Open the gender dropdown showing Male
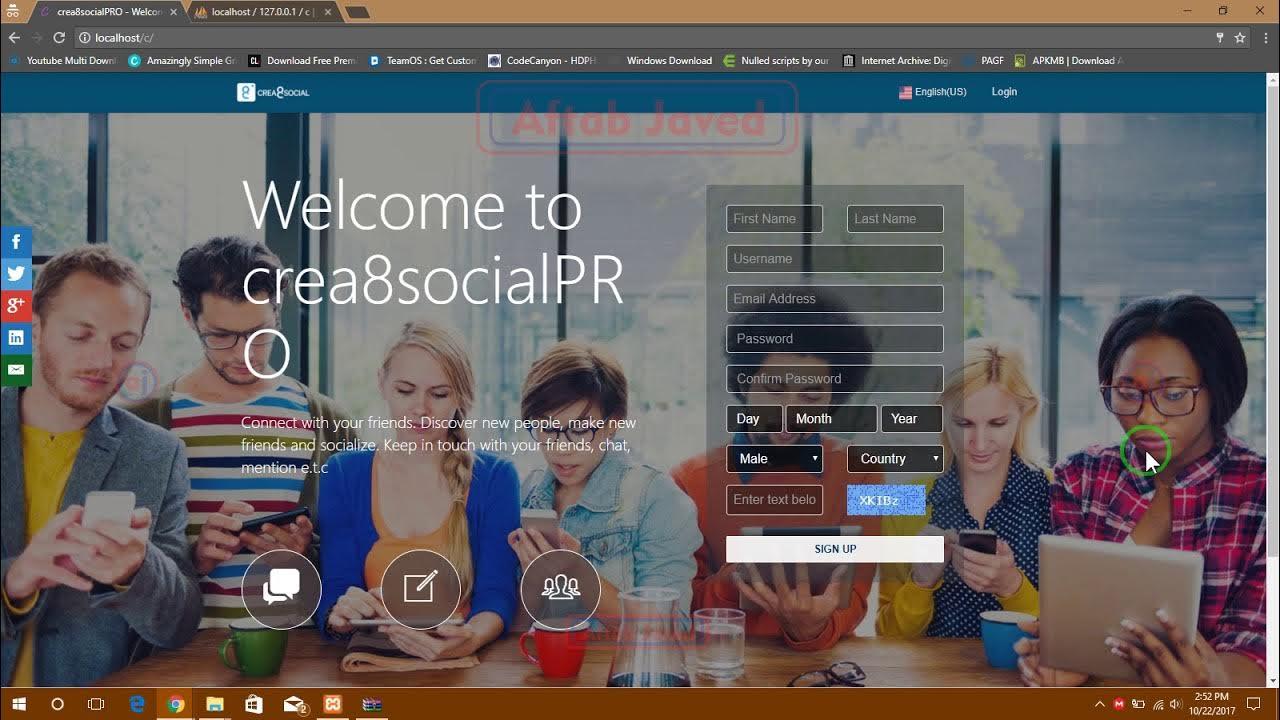1280x720 pixels. coord(774,458)
